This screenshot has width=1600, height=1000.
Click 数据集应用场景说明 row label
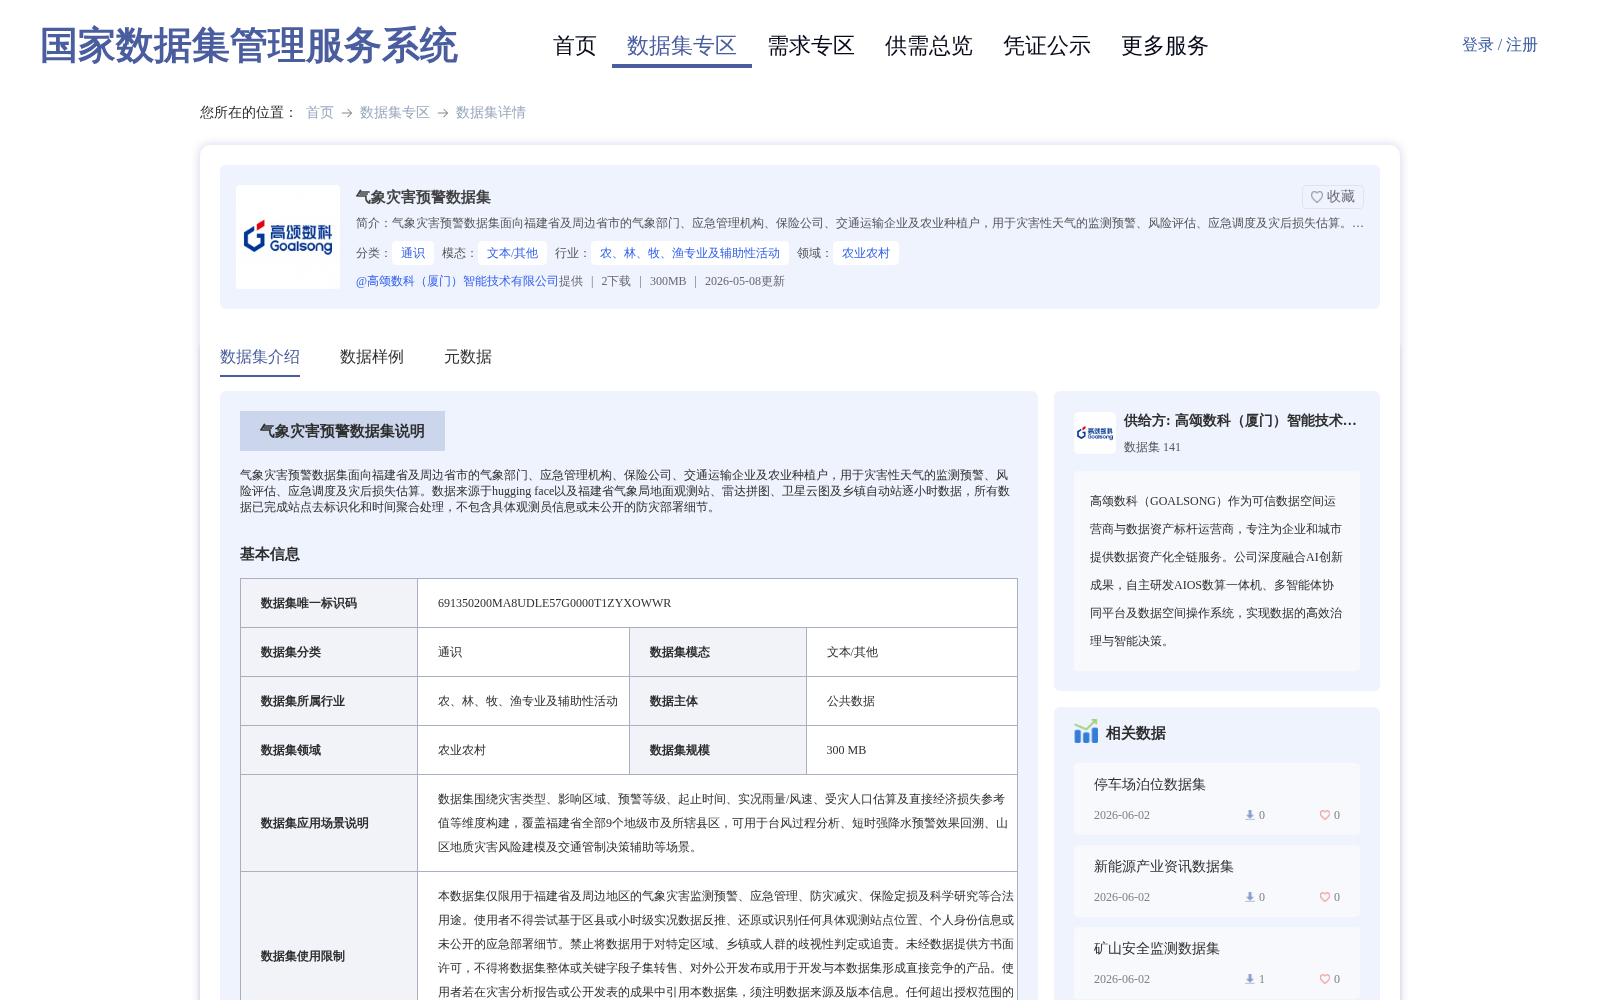coord(329,823)
